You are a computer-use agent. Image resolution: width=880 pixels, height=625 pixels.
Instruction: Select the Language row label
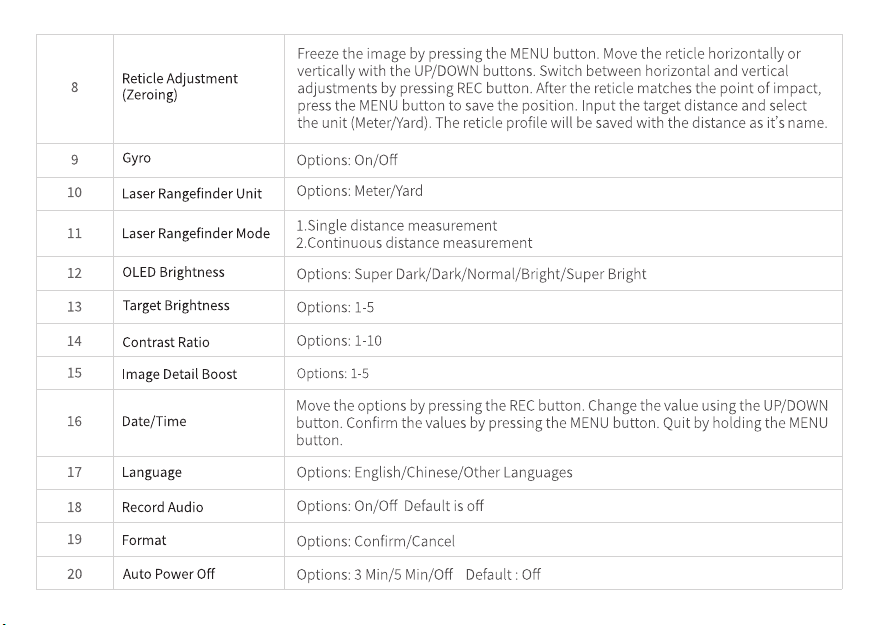[152, 472]
